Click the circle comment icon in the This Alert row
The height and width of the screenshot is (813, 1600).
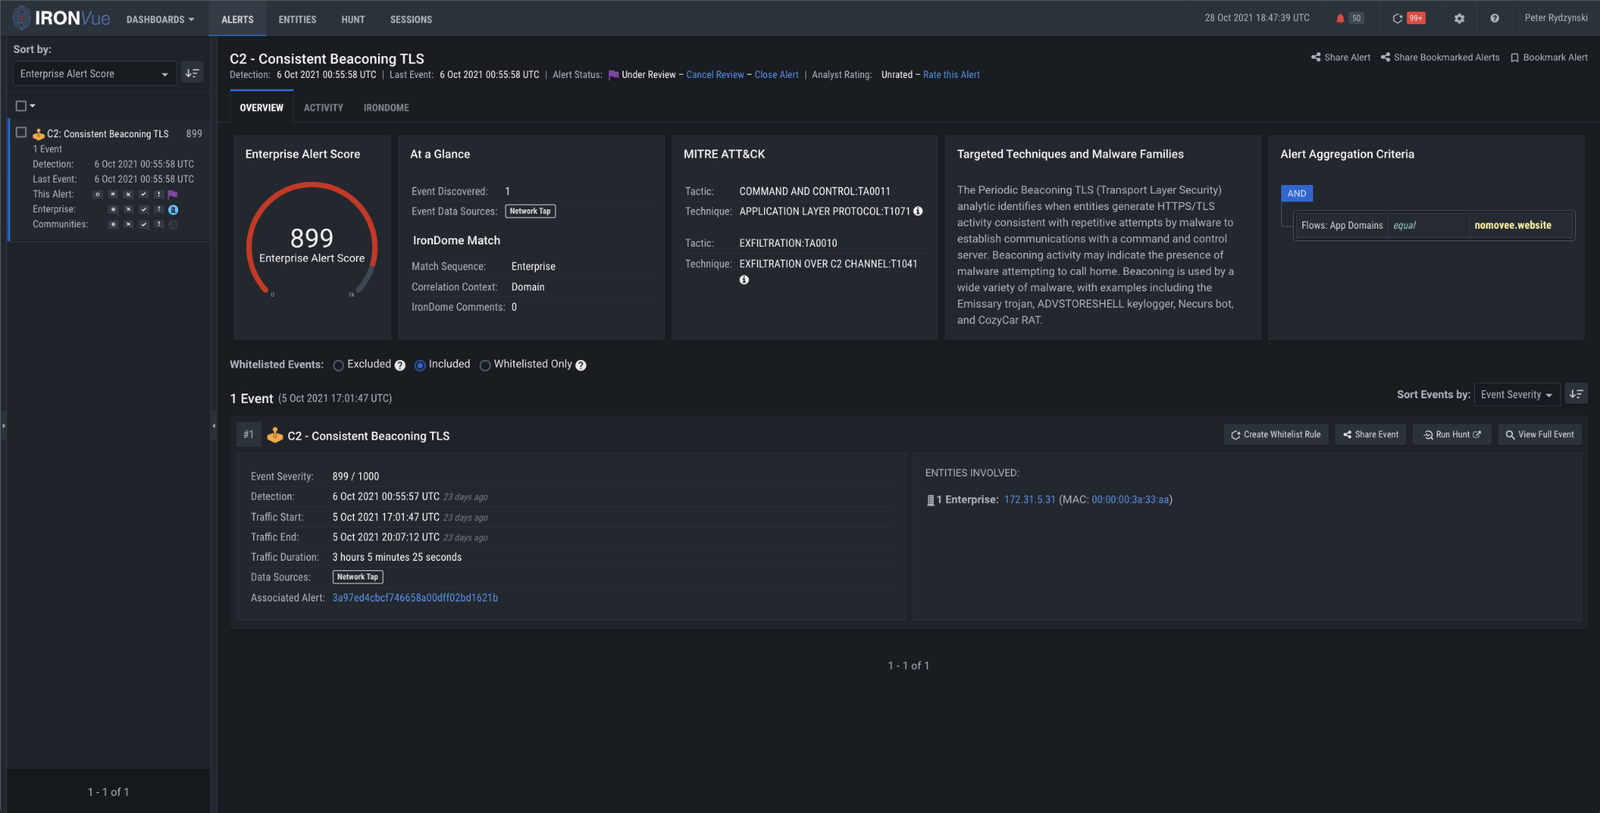click(98, 194)
